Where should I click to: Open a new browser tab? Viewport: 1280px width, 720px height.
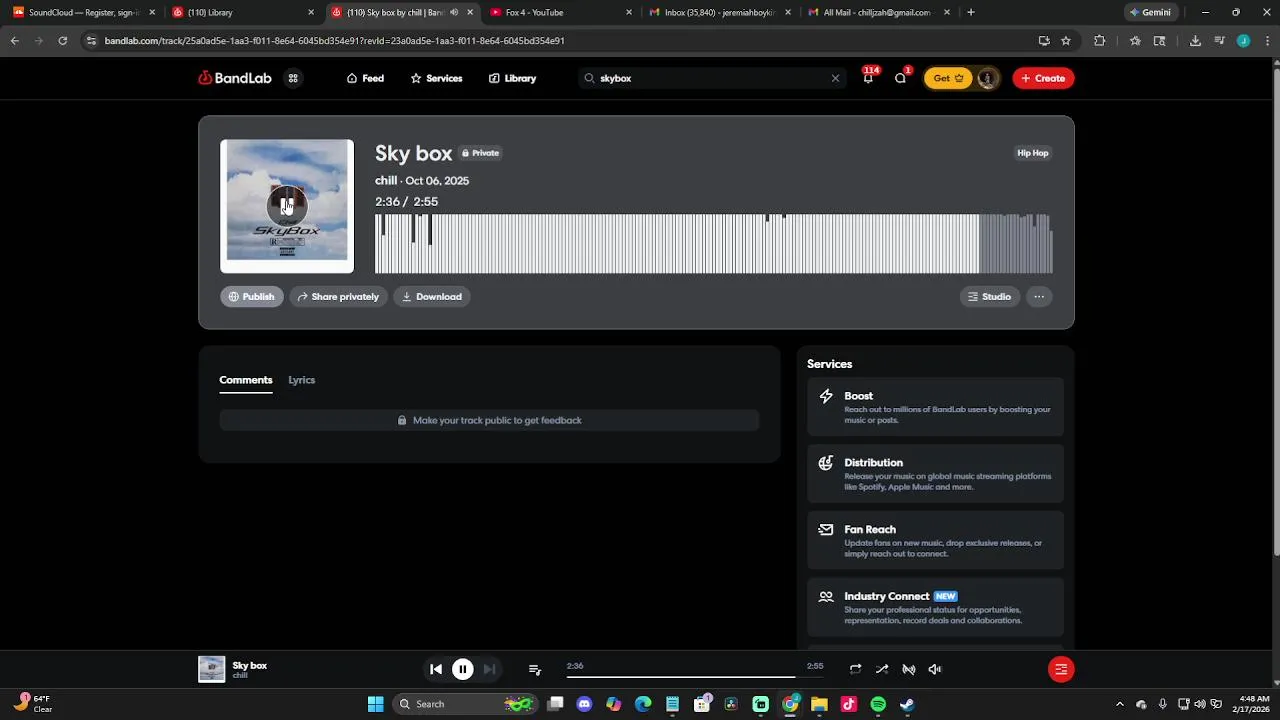(x=971, y=12)
